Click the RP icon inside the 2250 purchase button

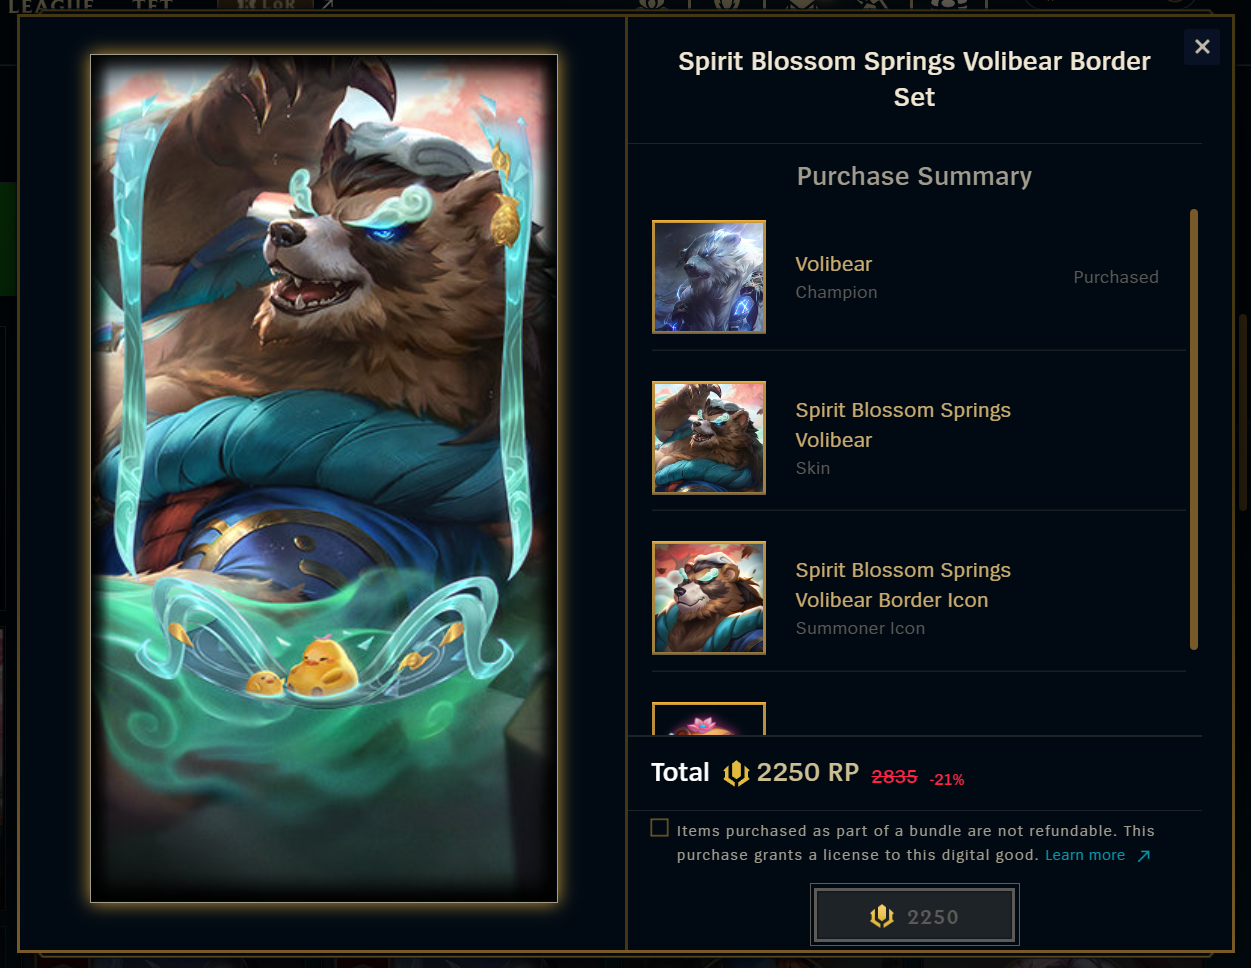tap(881, 916)
